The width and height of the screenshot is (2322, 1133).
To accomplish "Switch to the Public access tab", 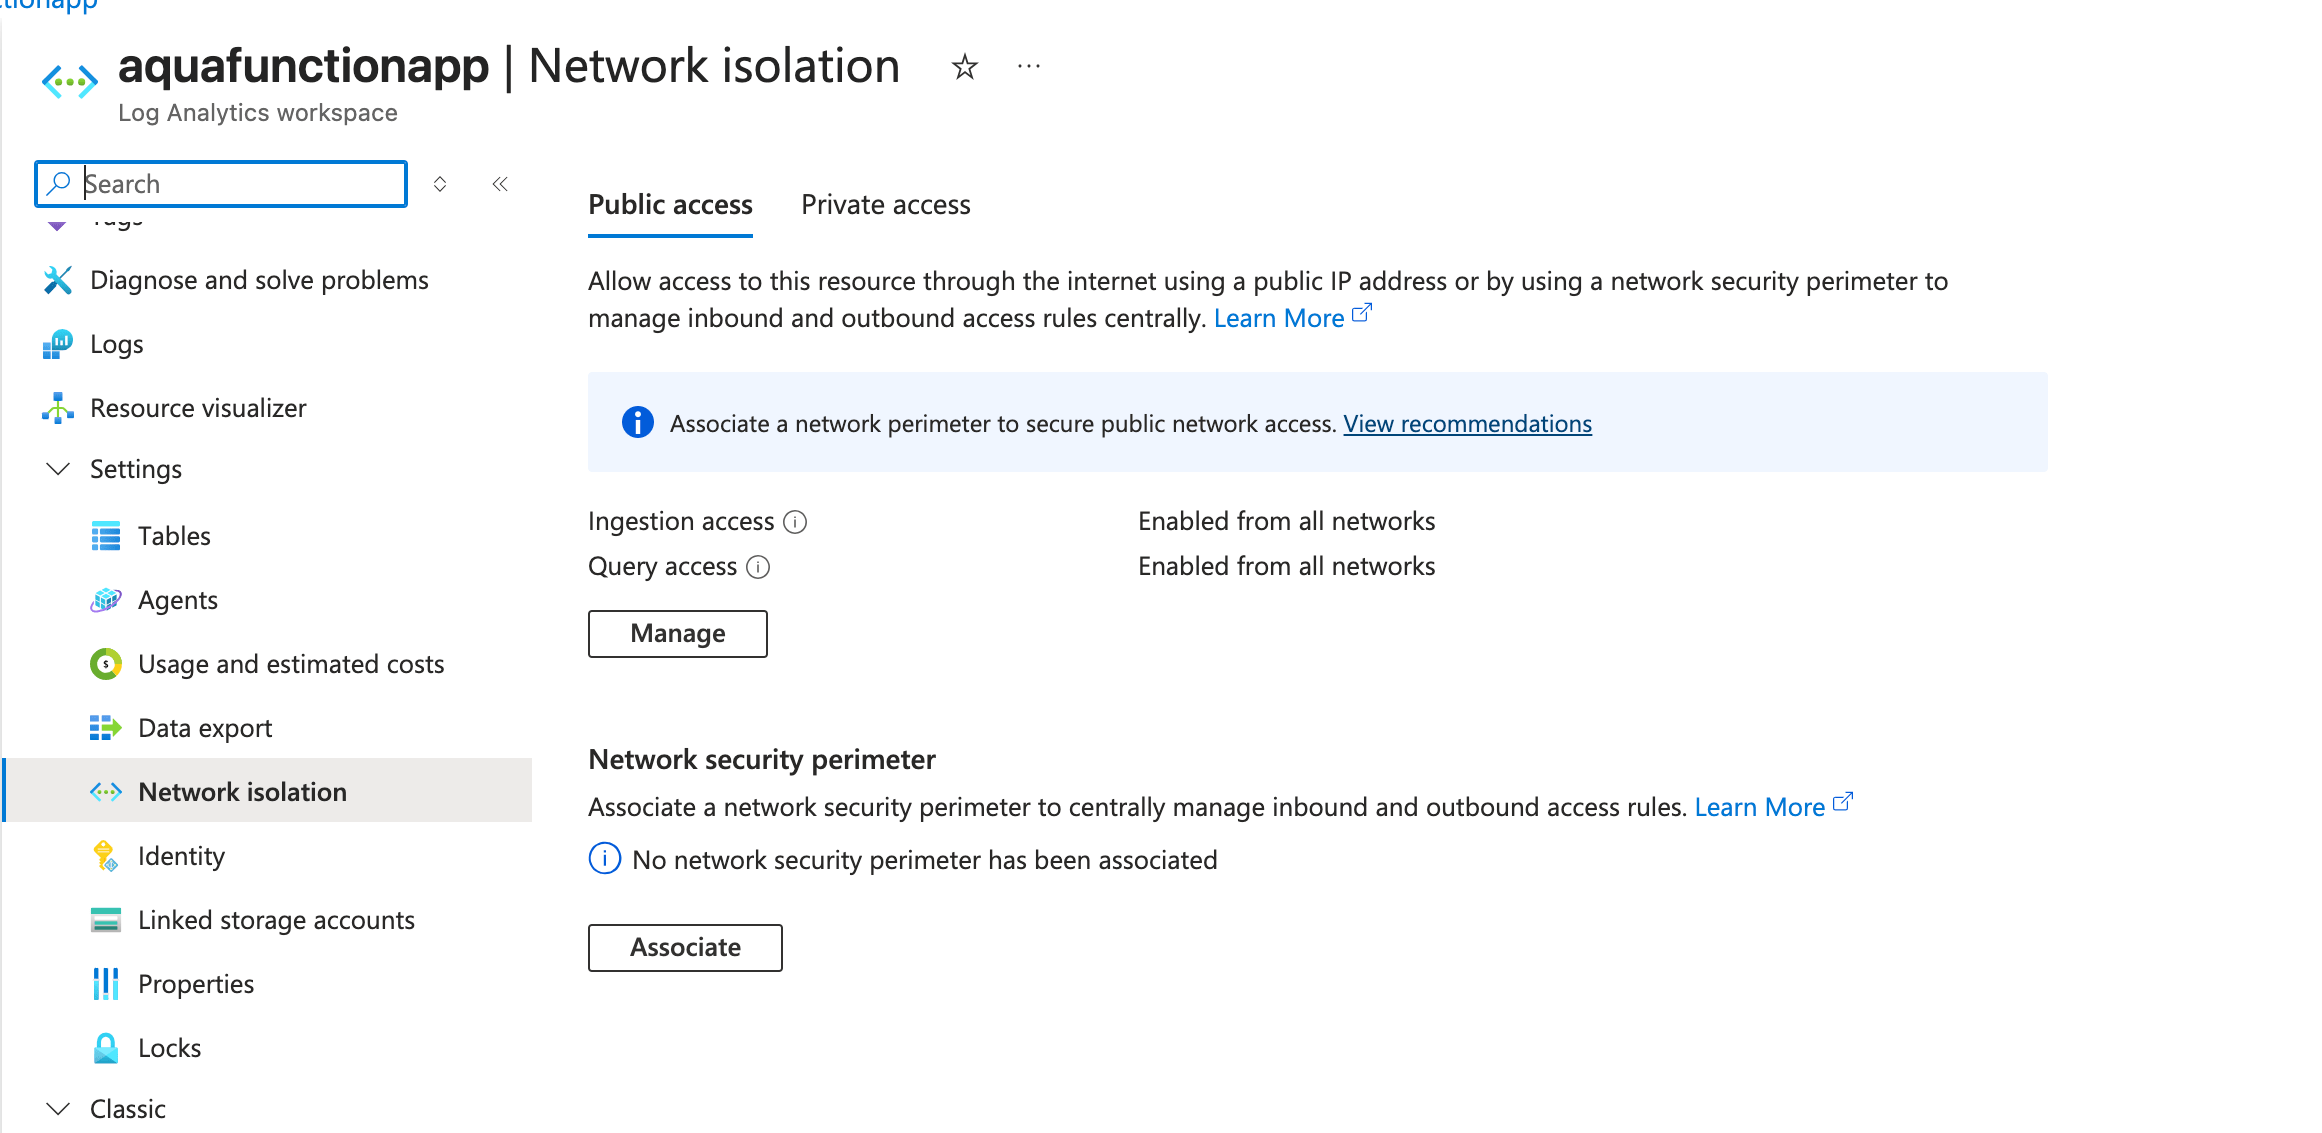I will 670,205.
